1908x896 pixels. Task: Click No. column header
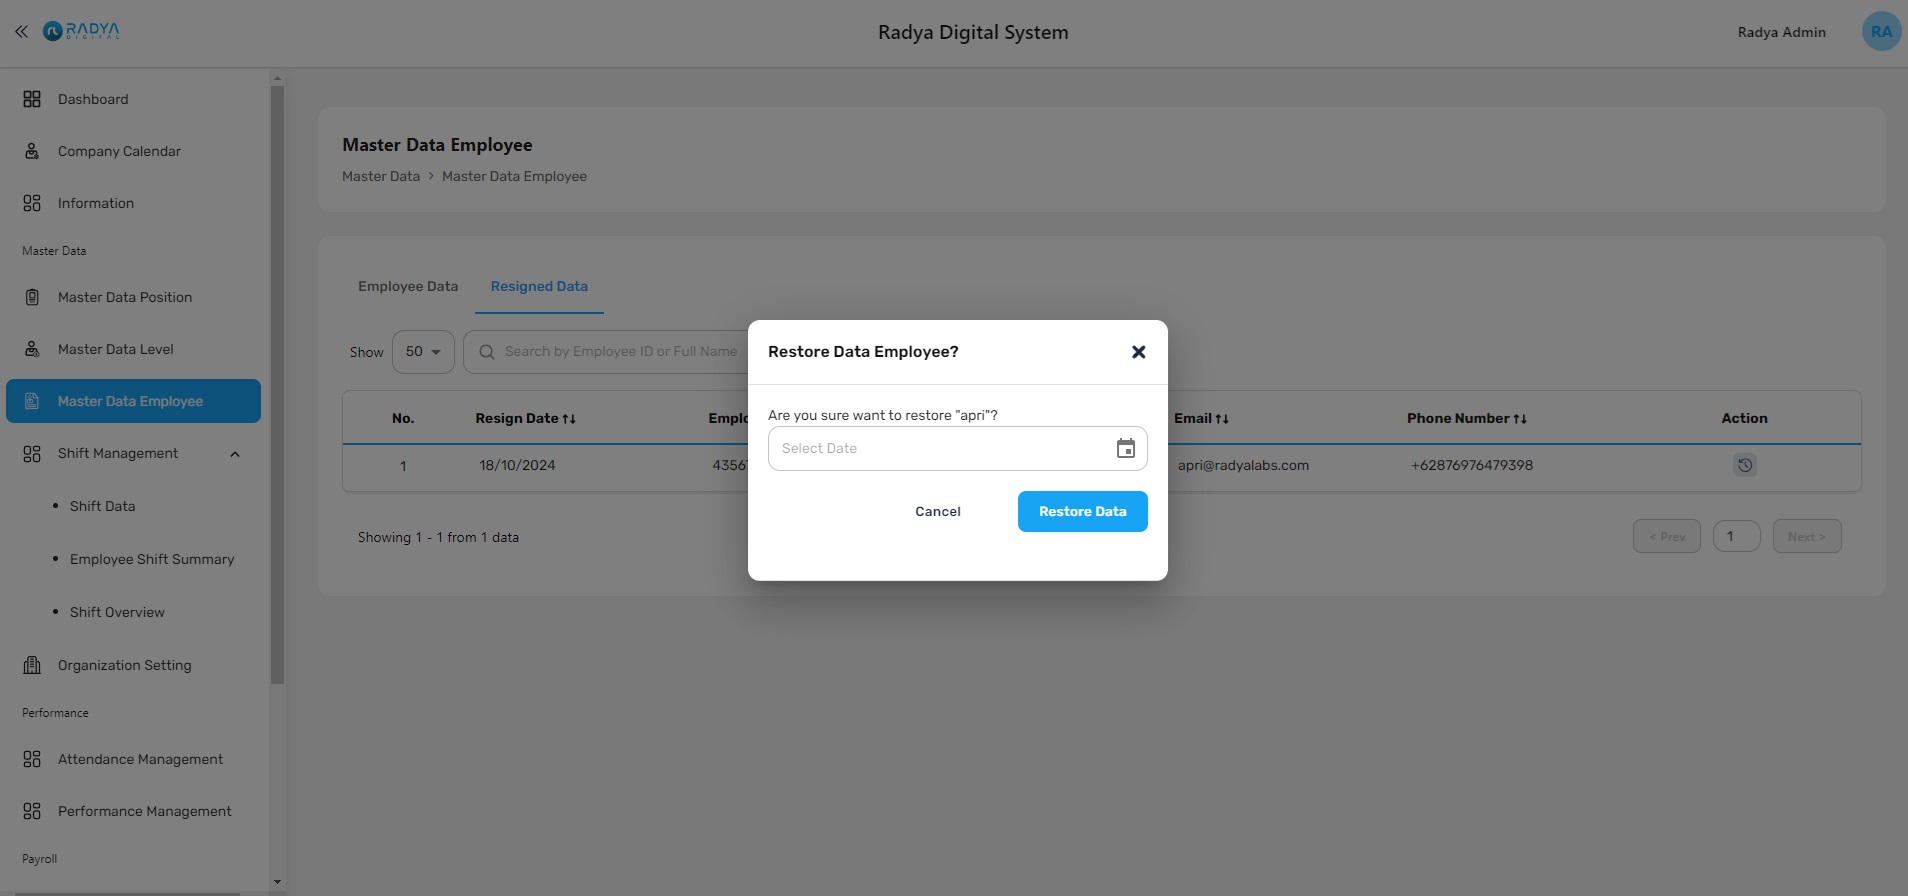pos(403,418)
